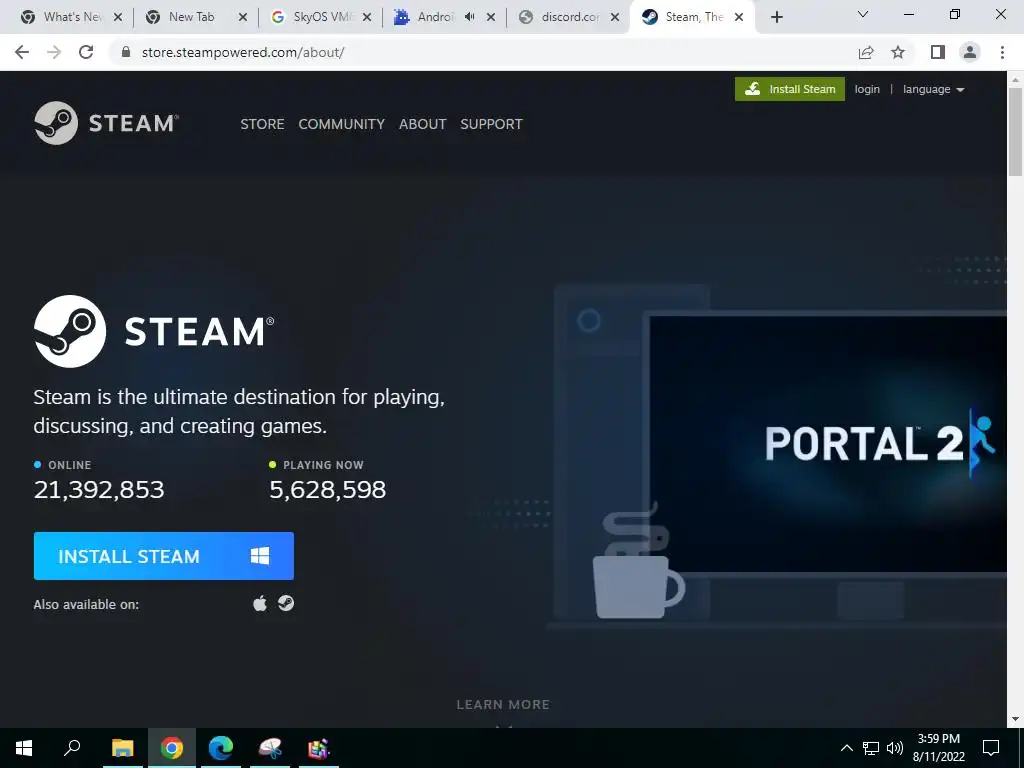Mute the Android tab's audio speaker icon
This screenshot has width=1024, height=768.
(470, 17)
